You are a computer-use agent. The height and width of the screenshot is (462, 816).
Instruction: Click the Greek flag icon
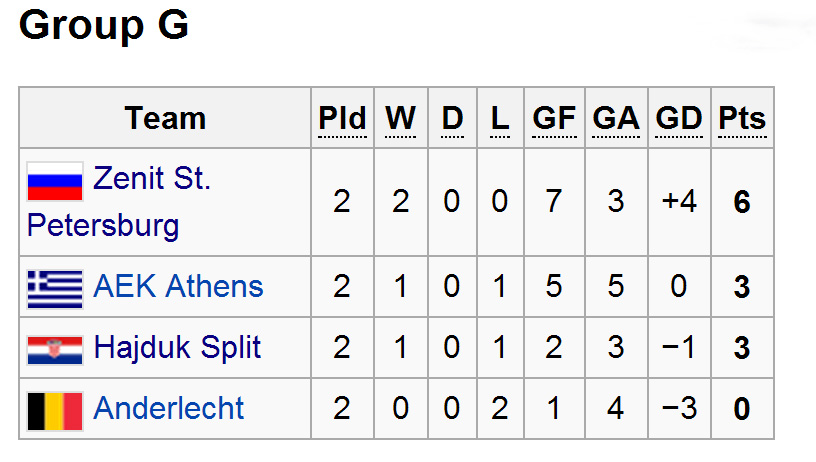(x=55, y=289)
